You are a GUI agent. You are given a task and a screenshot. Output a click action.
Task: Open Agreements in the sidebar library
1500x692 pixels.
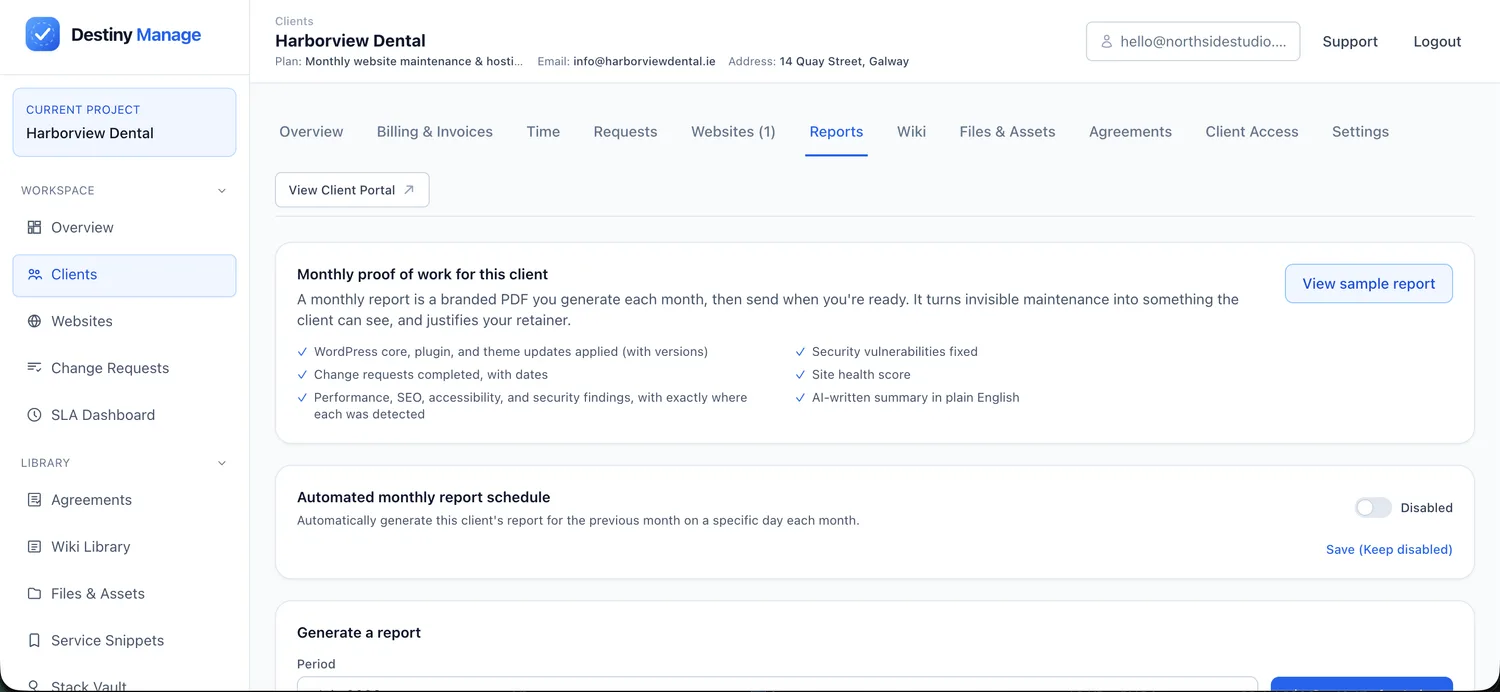[124, 500]
